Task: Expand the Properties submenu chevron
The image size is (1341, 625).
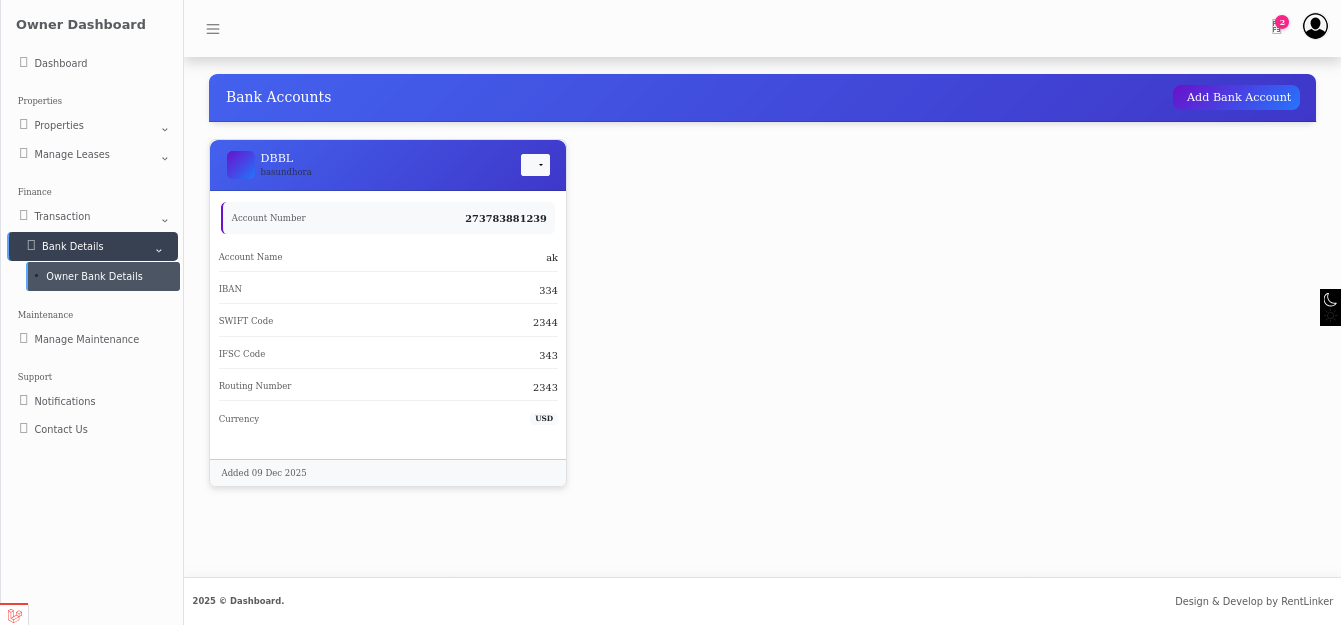Action: (x=165, y=128)
